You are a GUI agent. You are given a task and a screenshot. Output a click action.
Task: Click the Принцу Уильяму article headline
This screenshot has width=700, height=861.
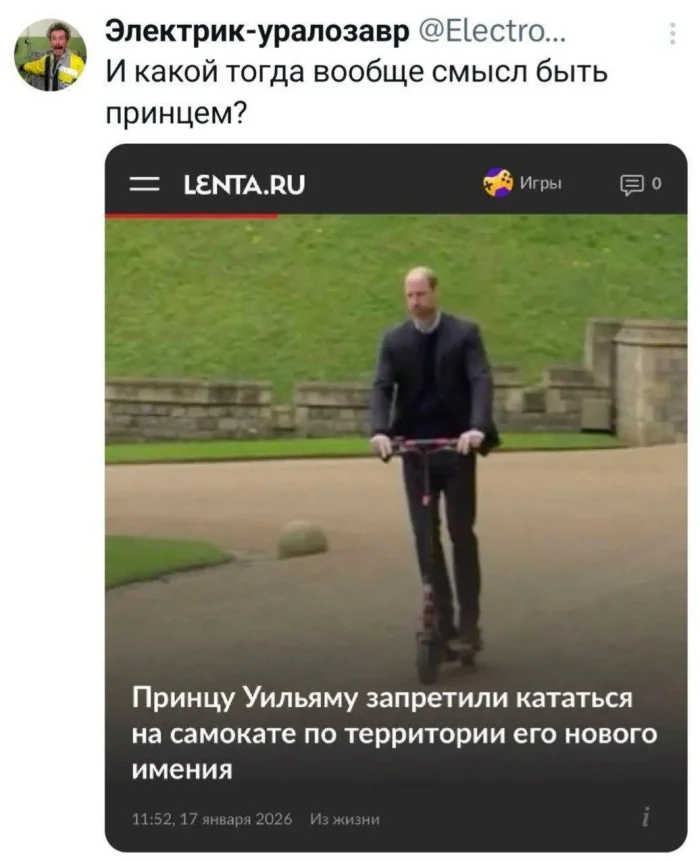point(394,734)
